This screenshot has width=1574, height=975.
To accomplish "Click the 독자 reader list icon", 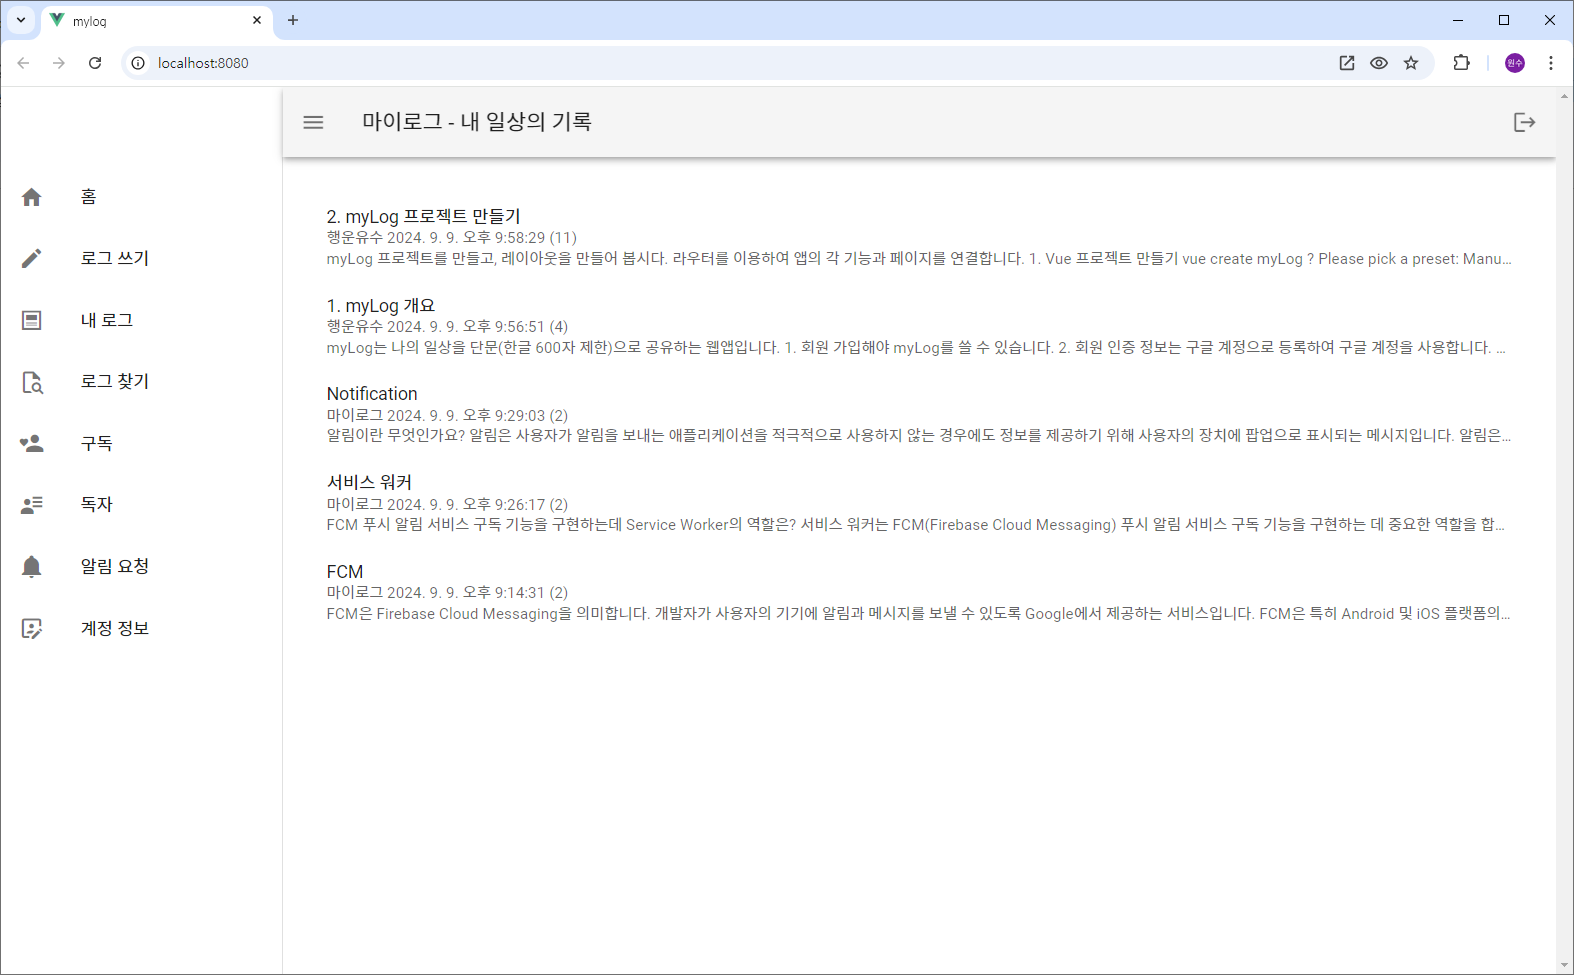I will click(32, 505).
